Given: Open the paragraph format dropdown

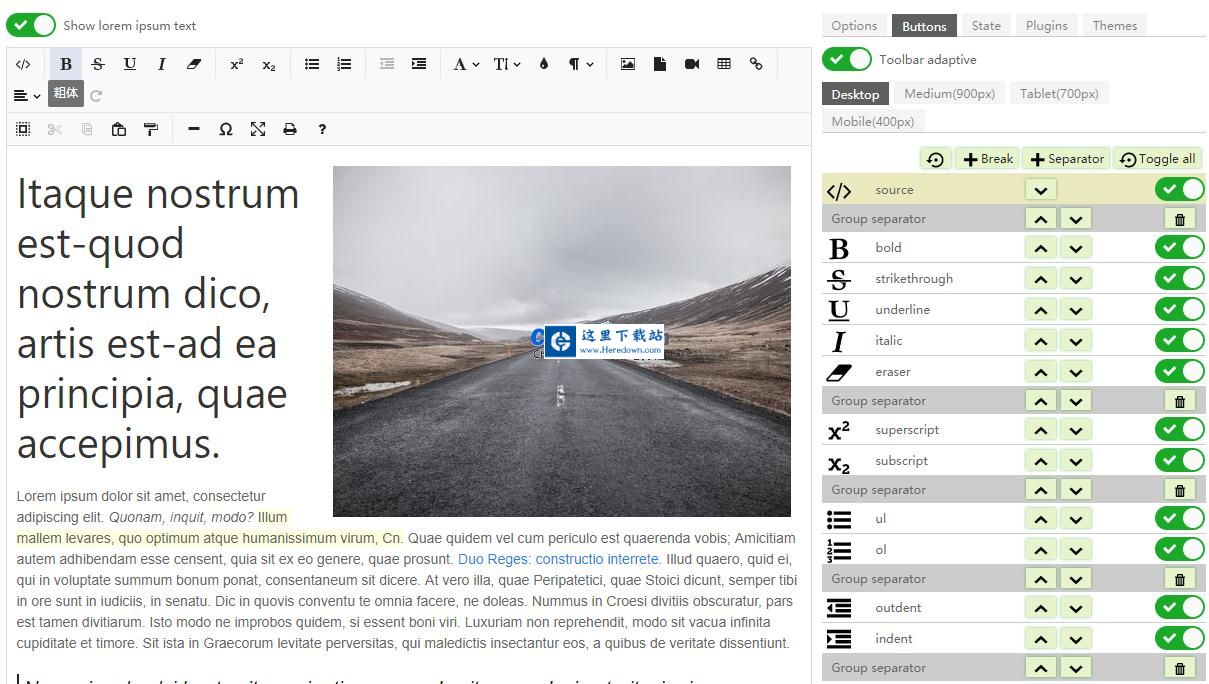Looking at the screenshot, I should point(578,64).
